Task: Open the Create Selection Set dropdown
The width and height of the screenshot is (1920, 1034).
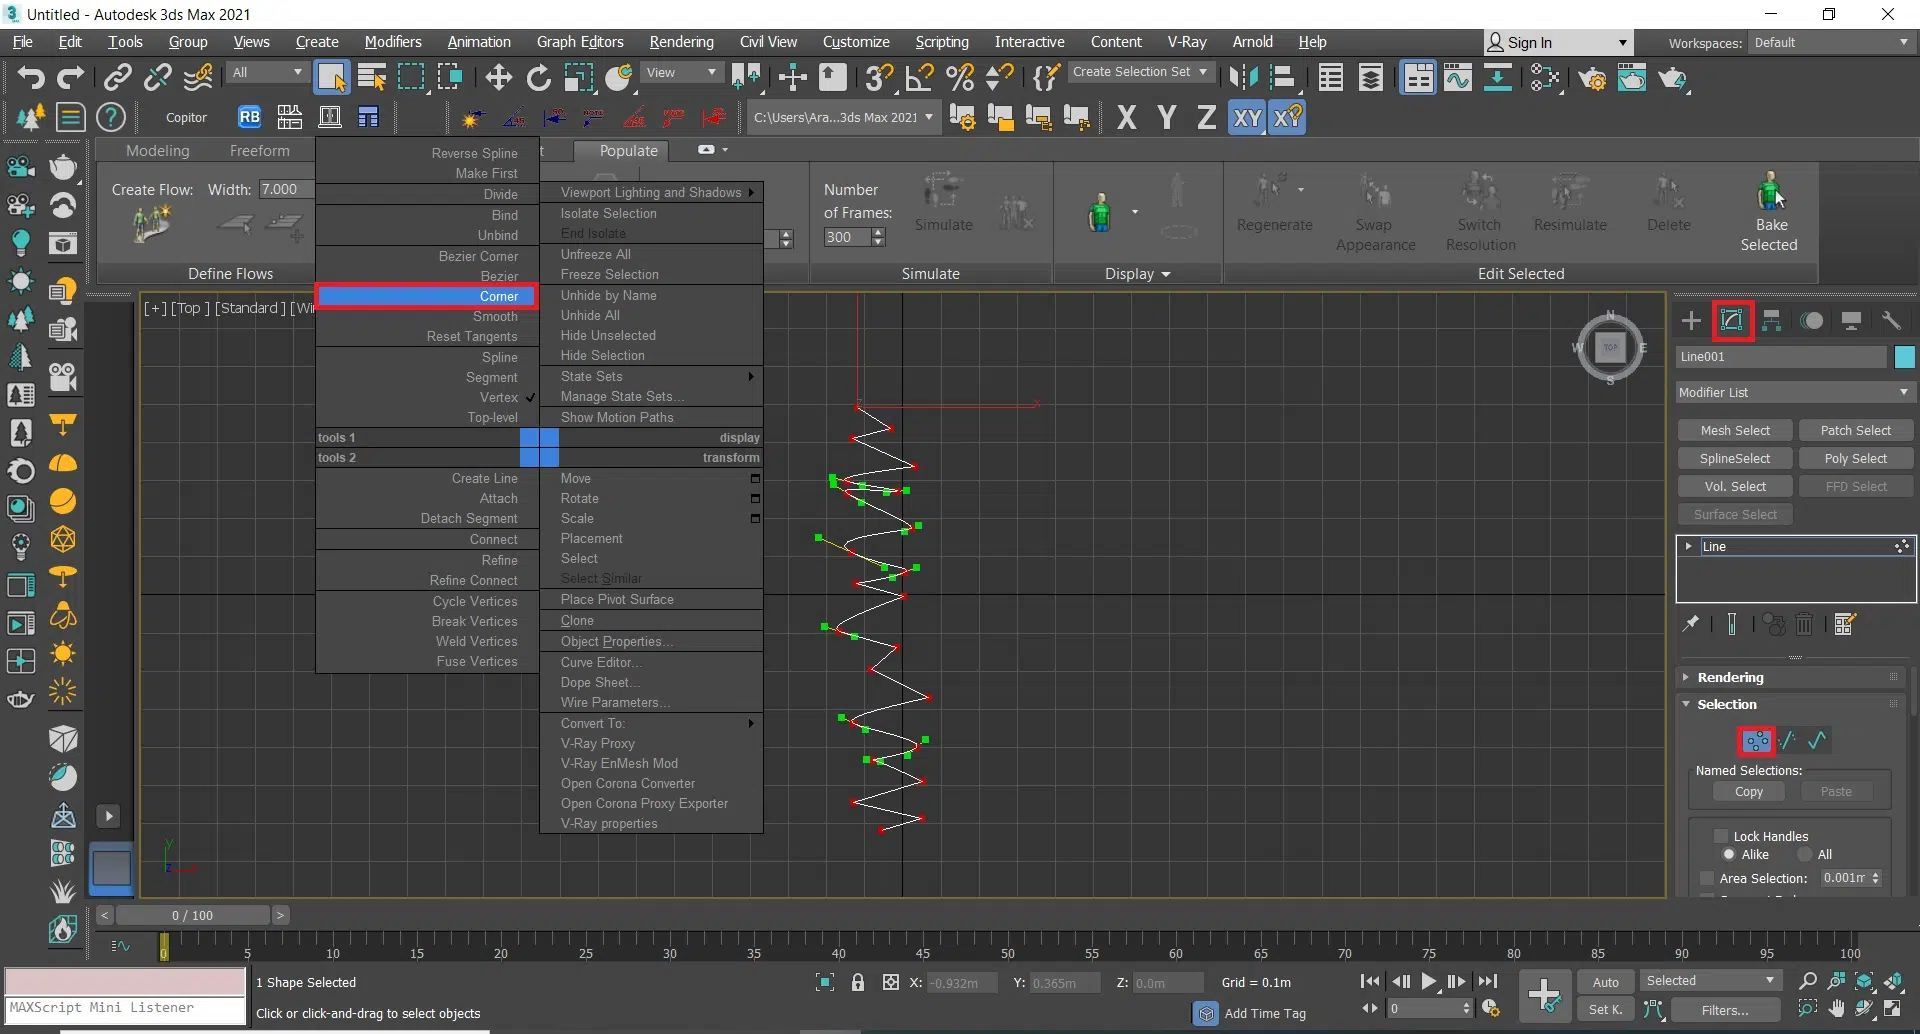Action: click(x=1140, y=72)
